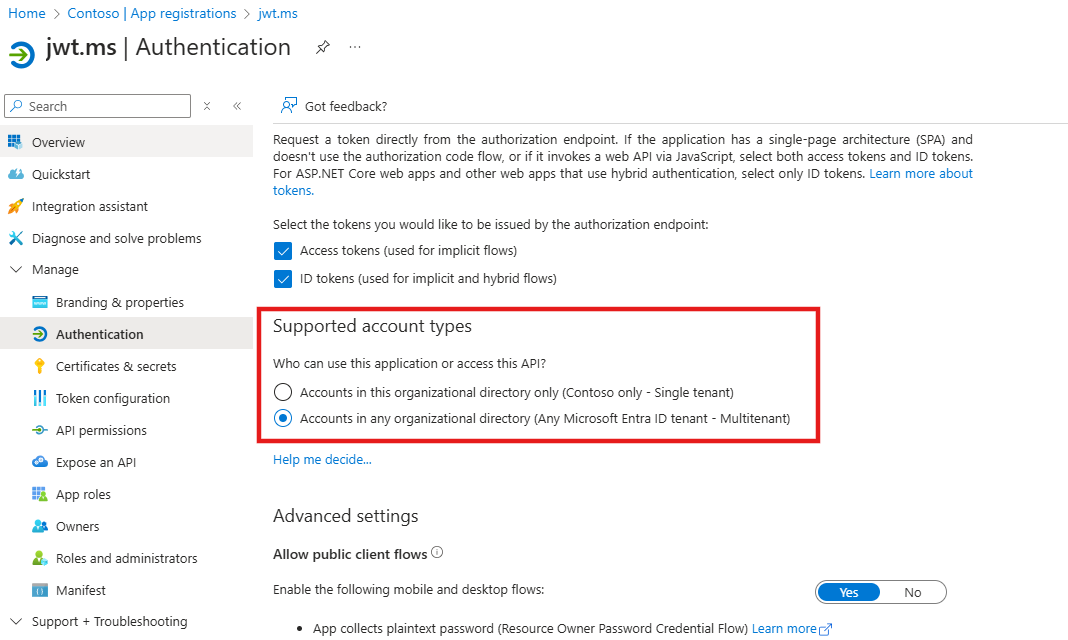Click the search magnifier icon in sidebar
Image resolution: width=1068 pixels, height=640 pixels.
tap(17, 106)
